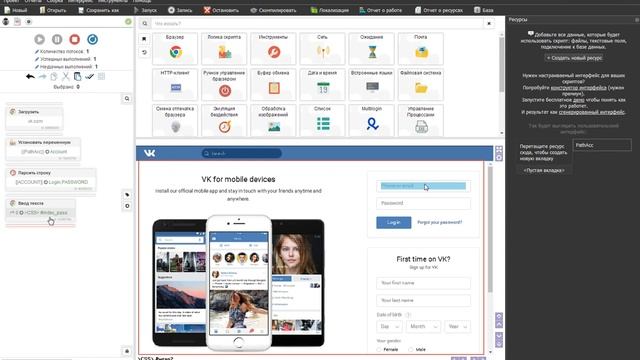Click the scenario search magnifier icon
The width and height of the screenshot is (640, 360).
coord(127,98)
